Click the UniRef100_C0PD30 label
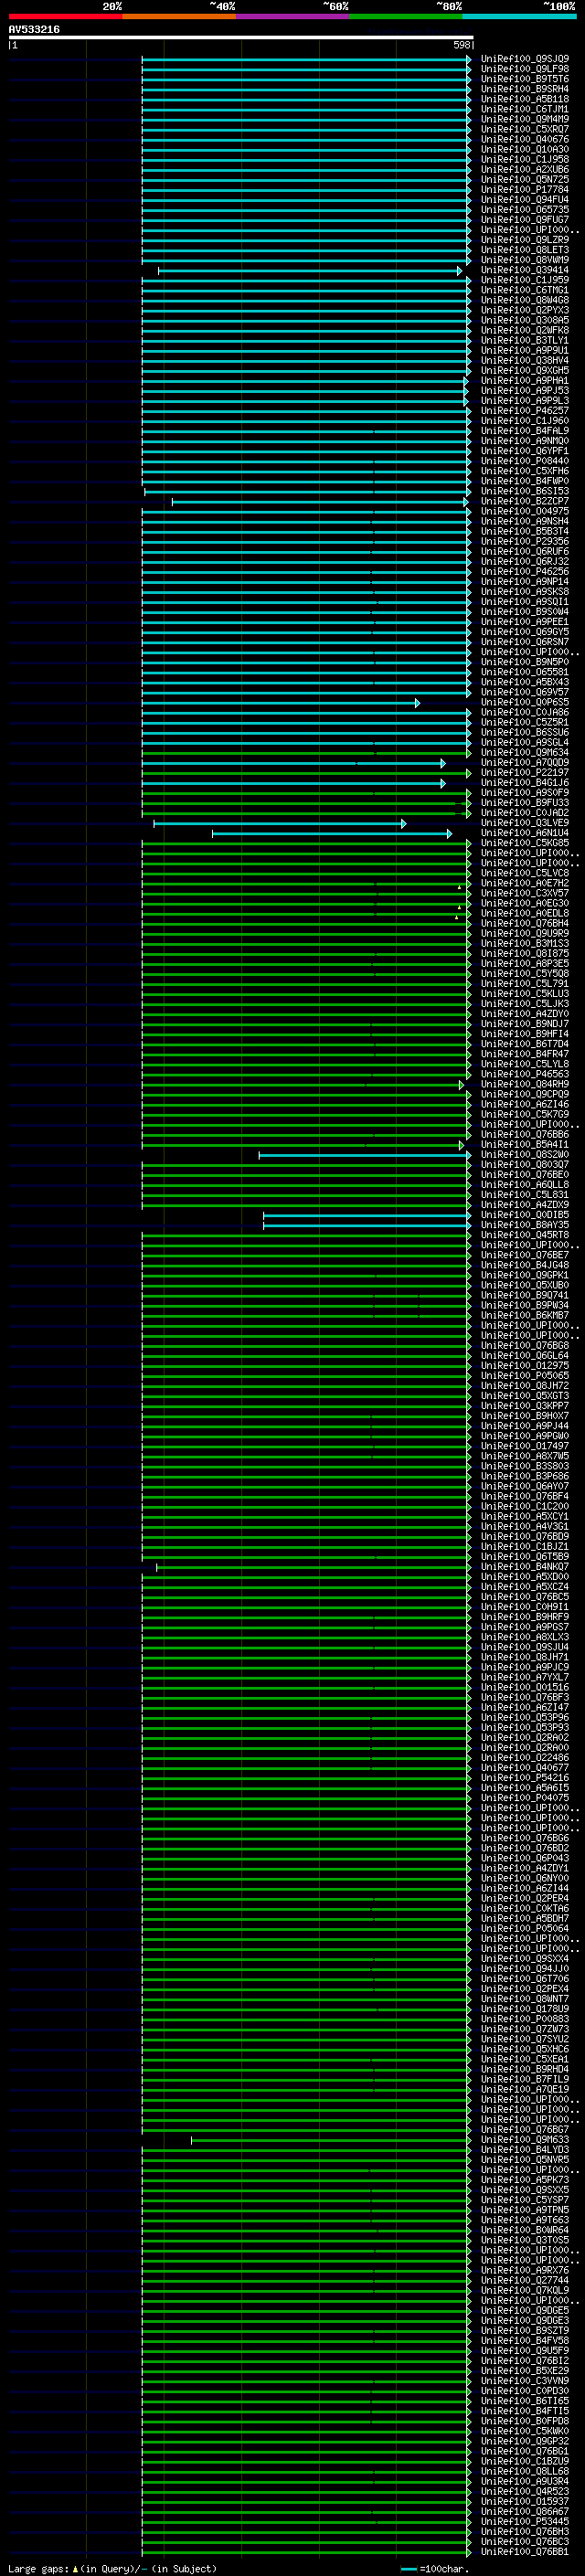 525,2391
